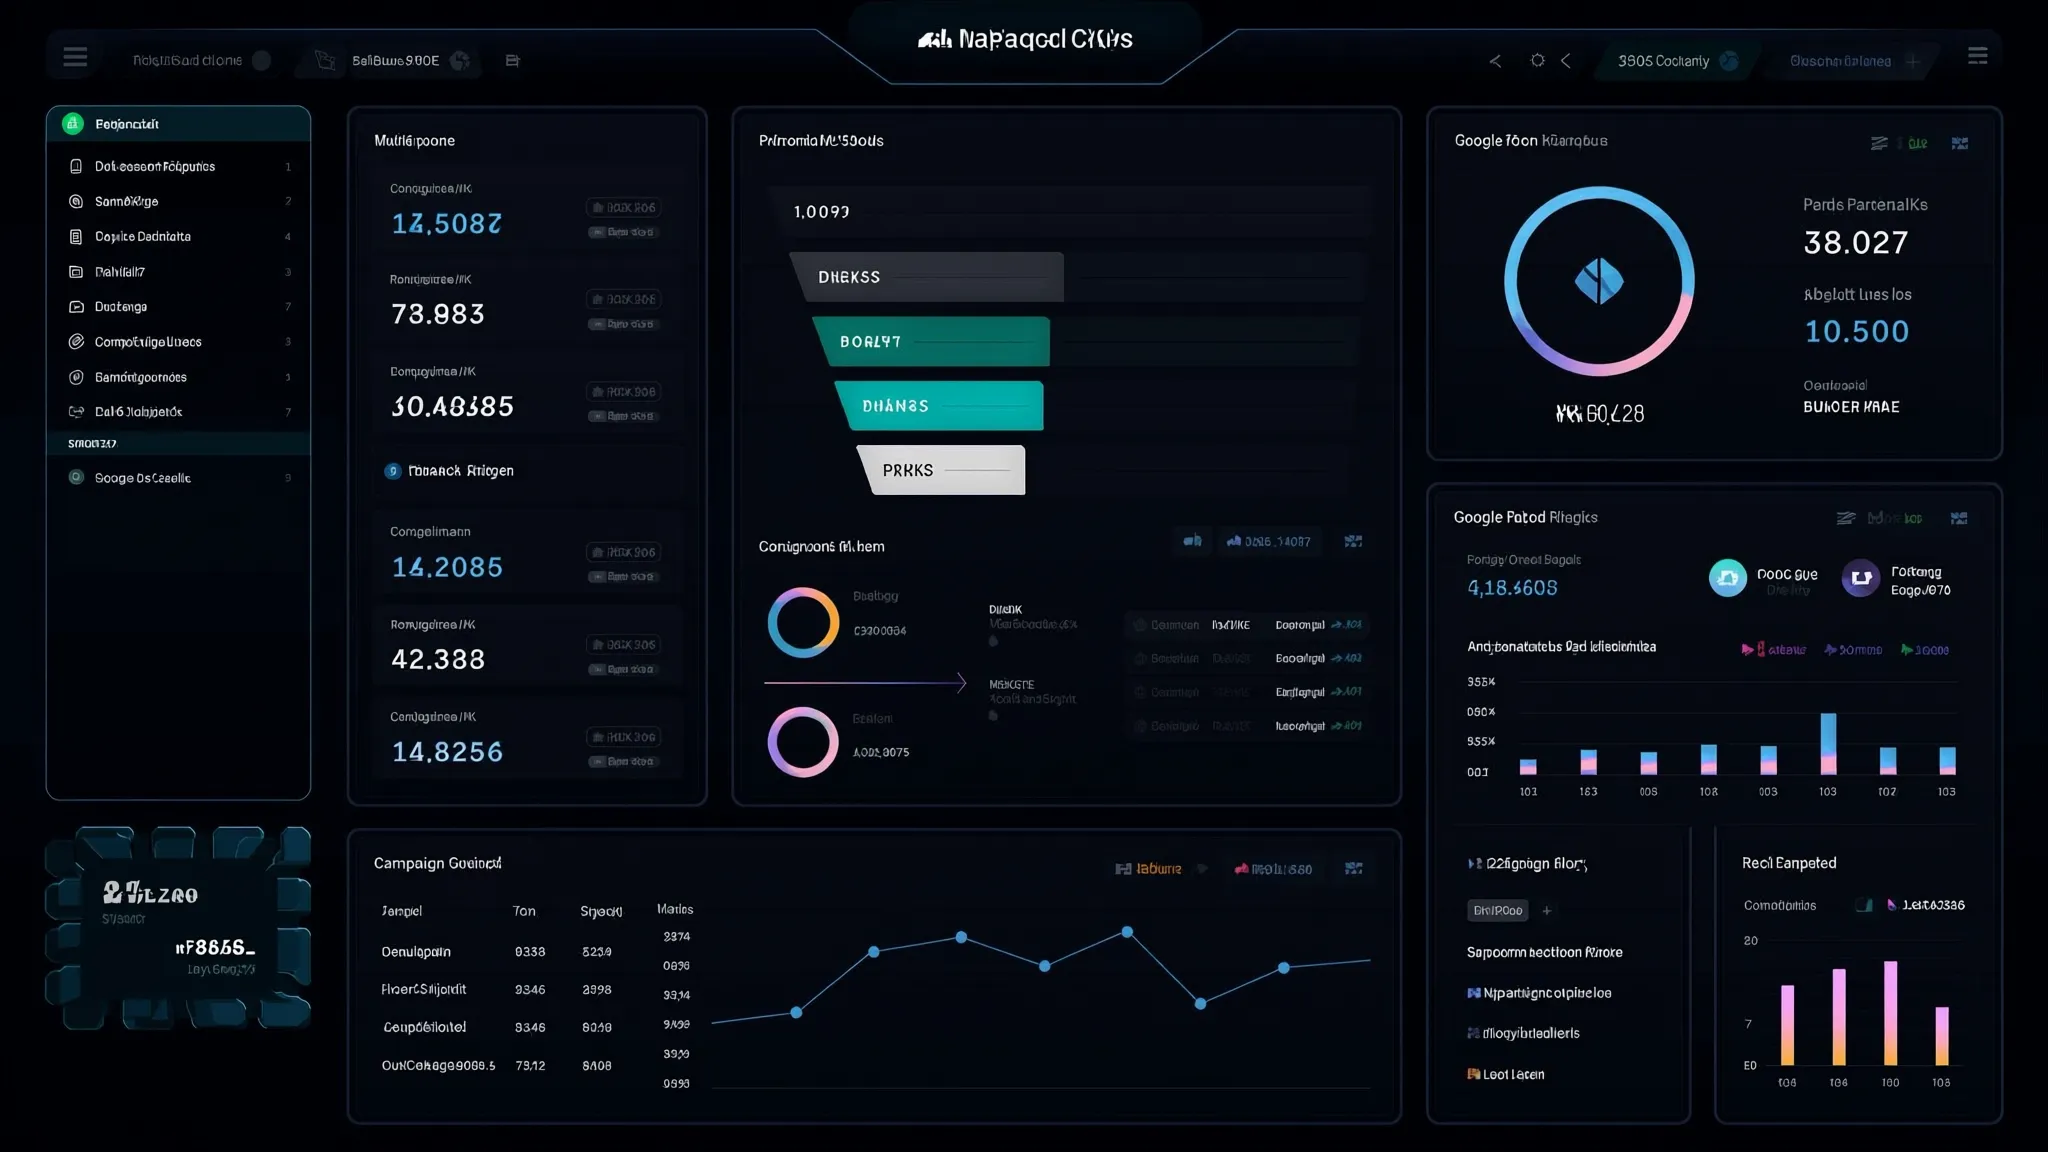
Task: Open the Copiice Dadnialta sidebar item
Action: pos(178,237)
